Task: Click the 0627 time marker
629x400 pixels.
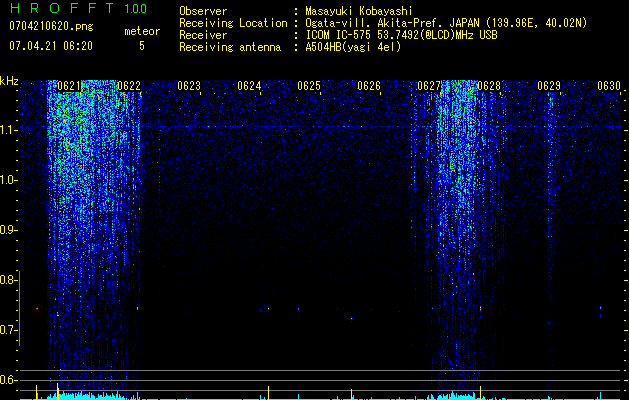Action: point(429,86)
